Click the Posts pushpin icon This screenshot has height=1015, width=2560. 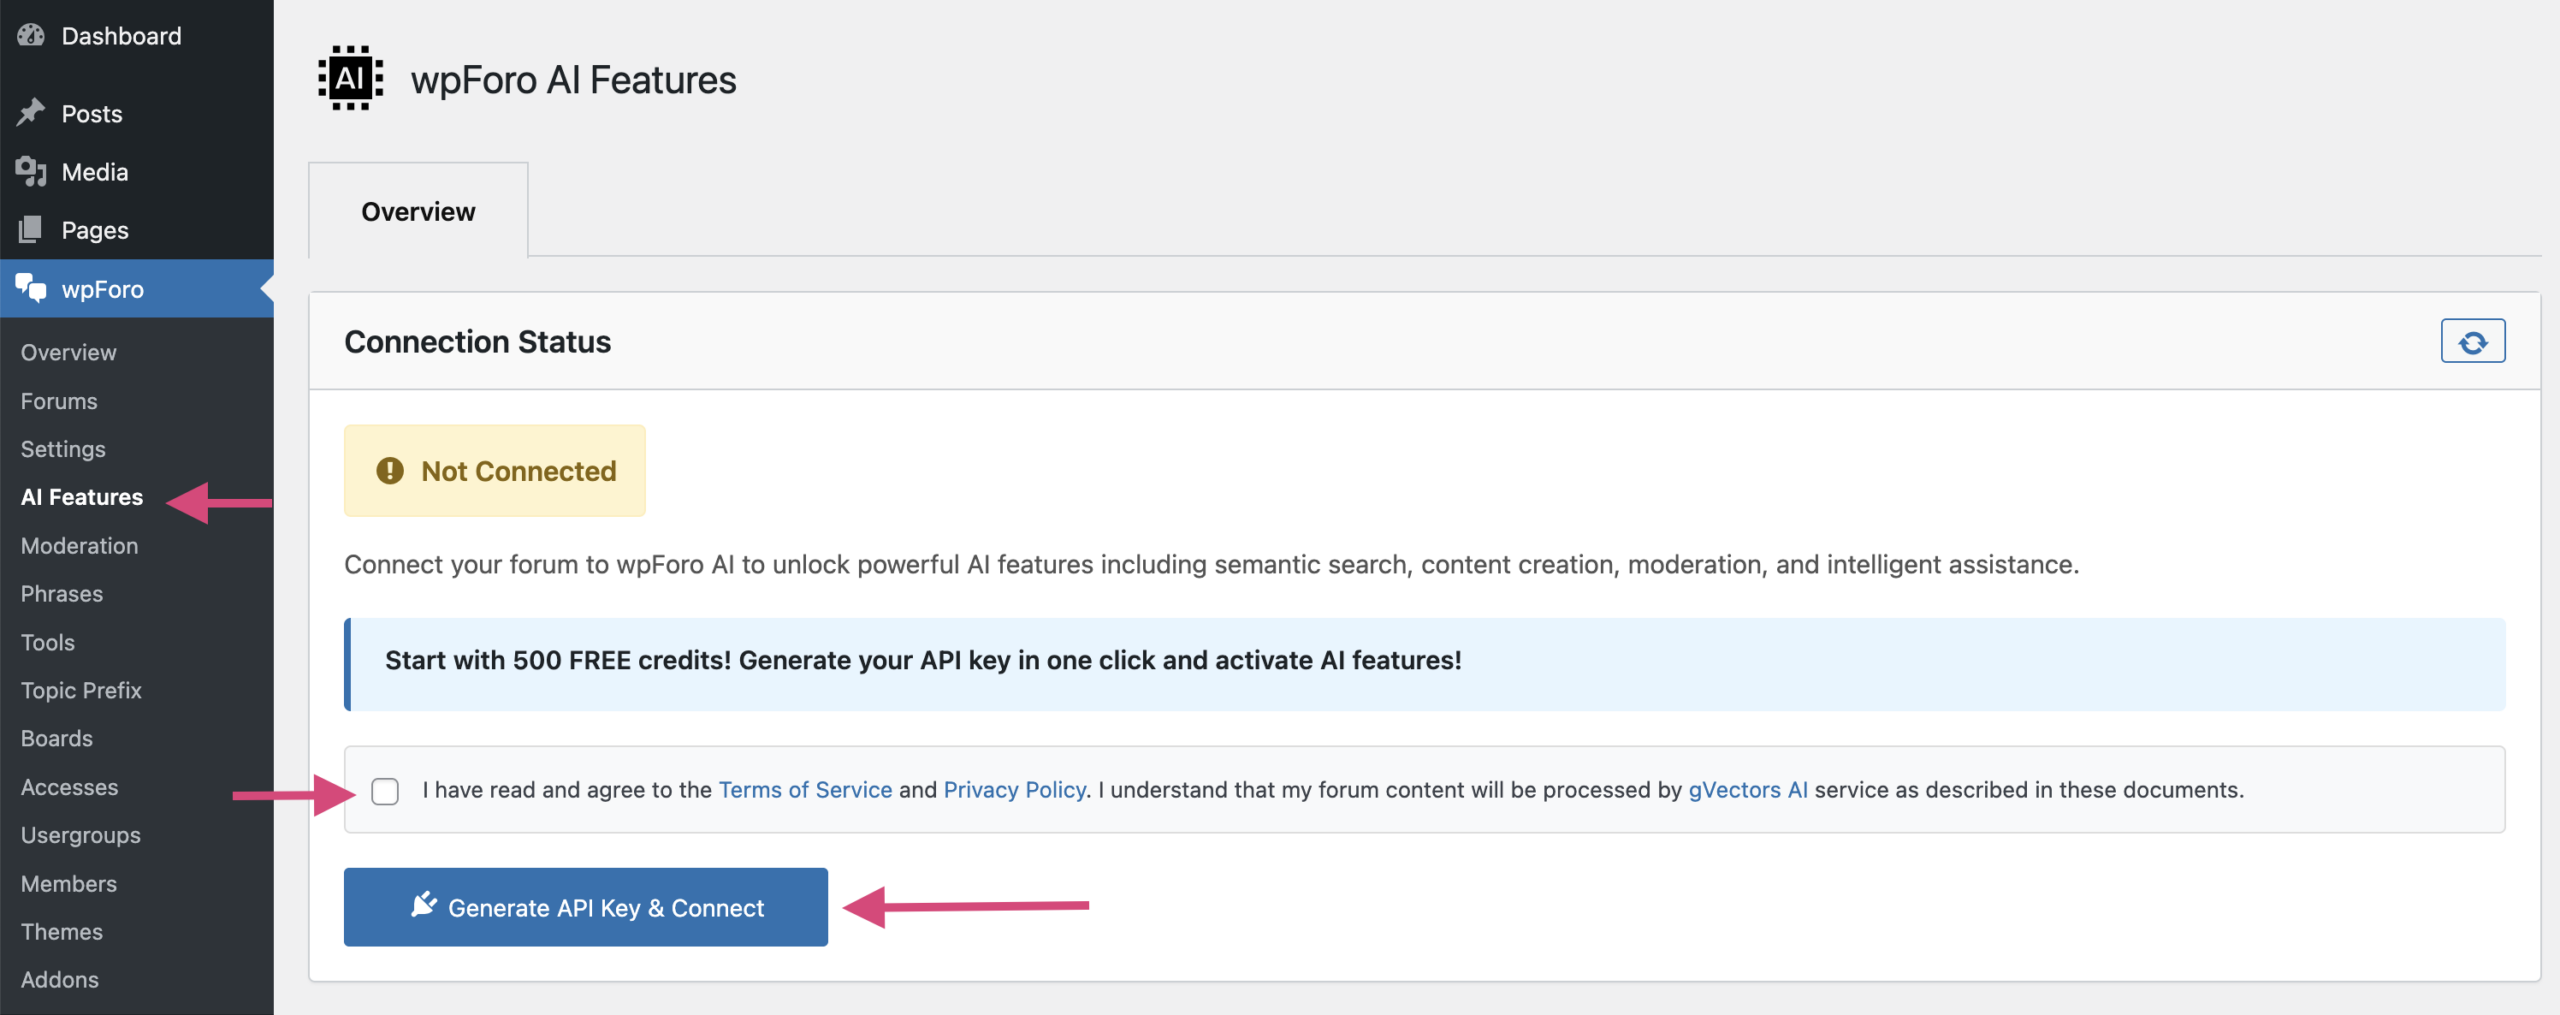pyautogui.click(x=31, y=113)
